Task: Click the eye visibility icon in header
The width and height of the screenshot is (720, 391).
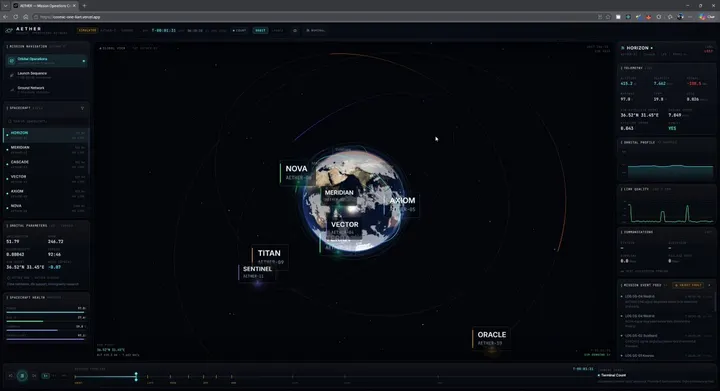Action: pos(295,30)
